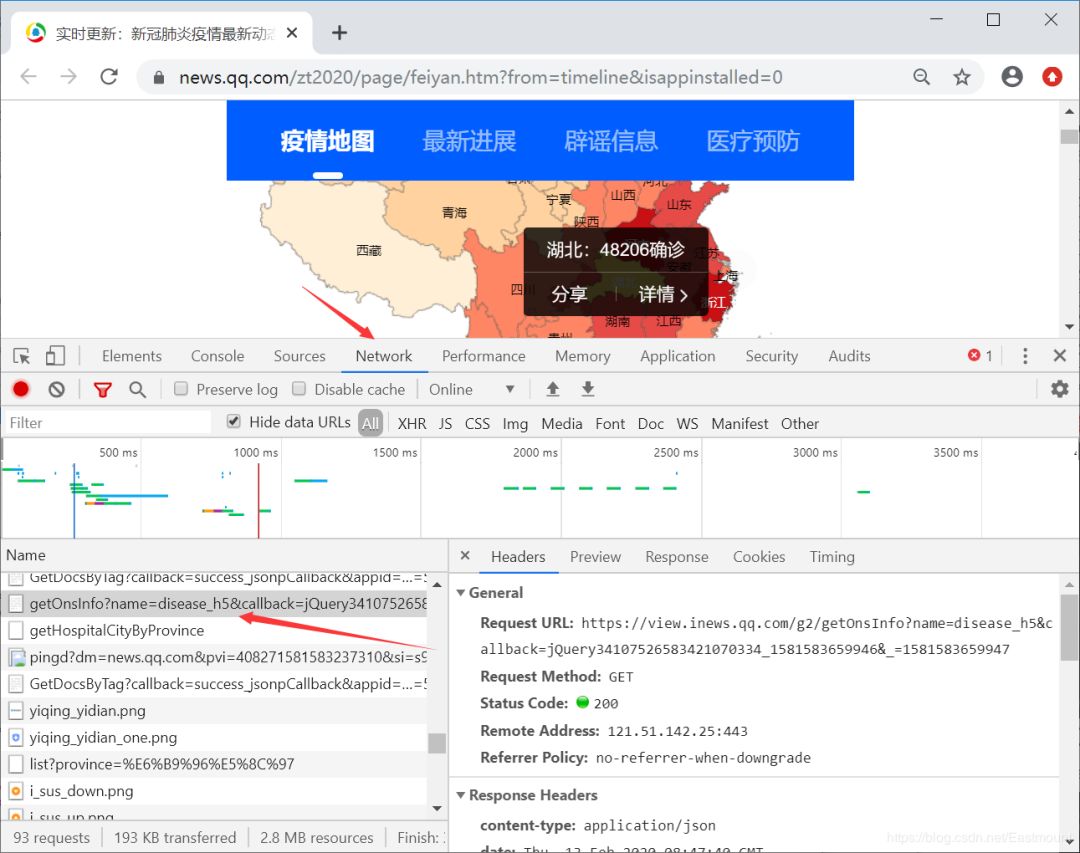Viewport: 1080px width, 853px height.
Task: Export HAR file with the download arrow icon
Action: [x=588, y=388]
